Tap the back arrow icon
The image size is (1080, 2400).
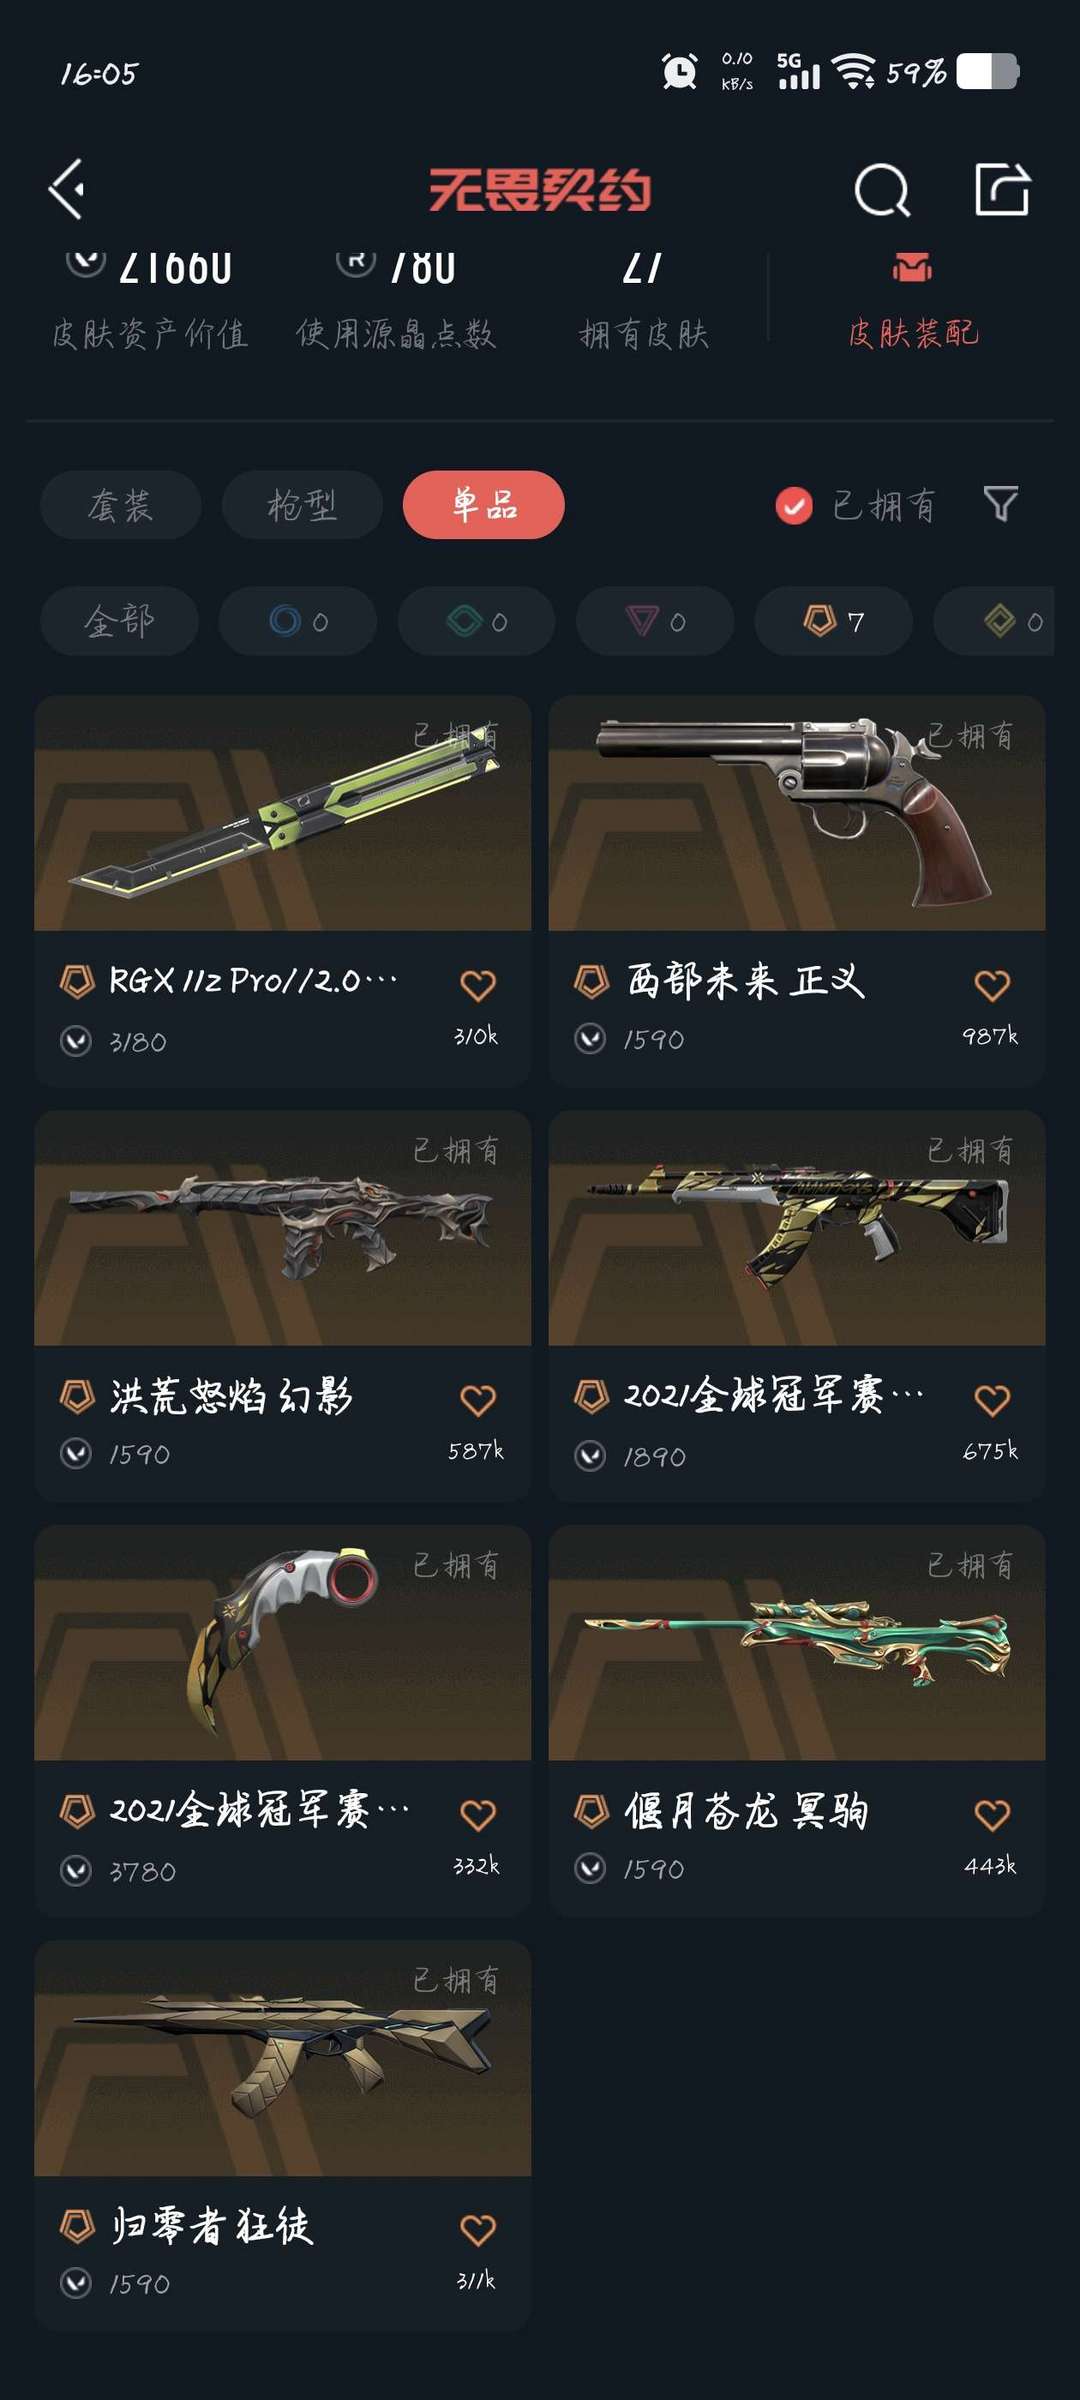coord(67,189)
